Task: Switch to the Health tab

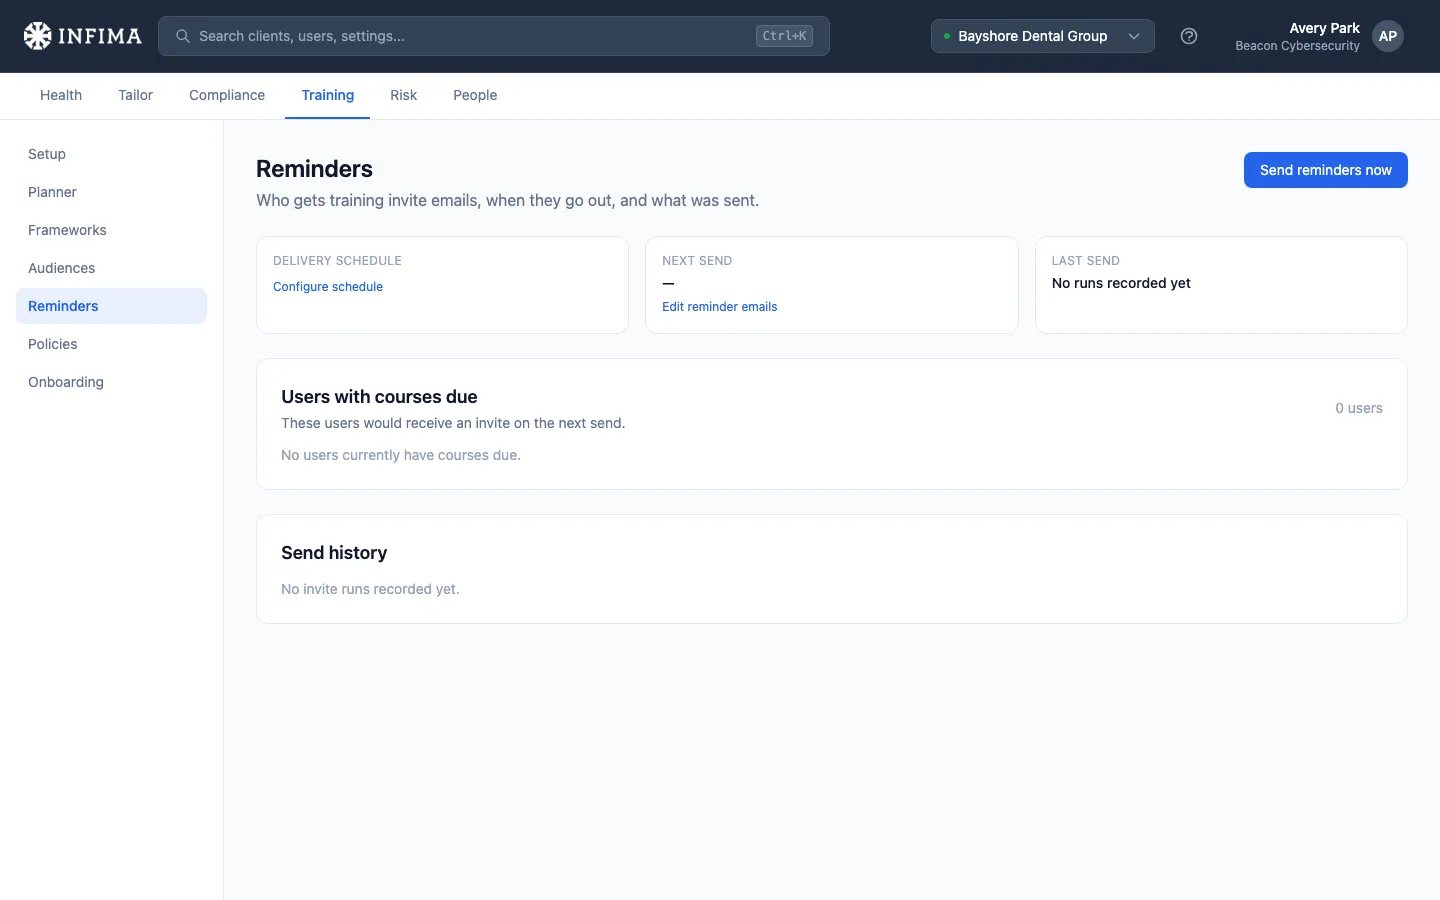Action: point(61,95)
